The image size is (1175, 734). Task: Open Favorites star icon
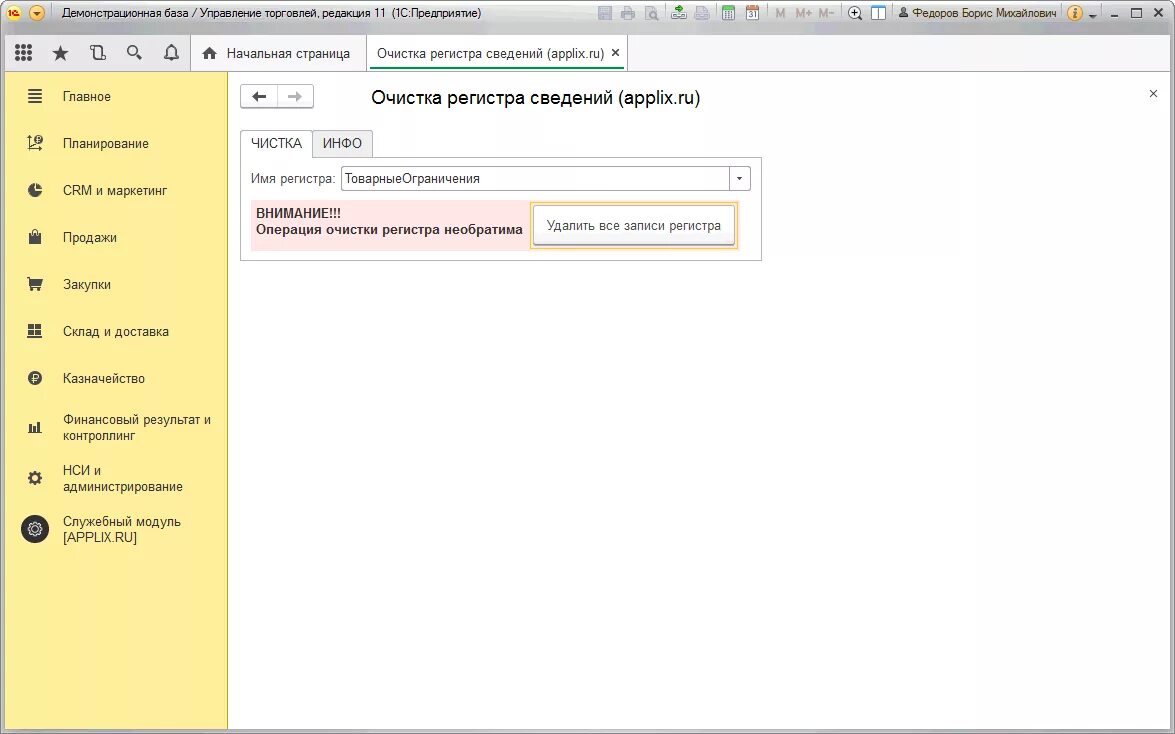point(61,52)
